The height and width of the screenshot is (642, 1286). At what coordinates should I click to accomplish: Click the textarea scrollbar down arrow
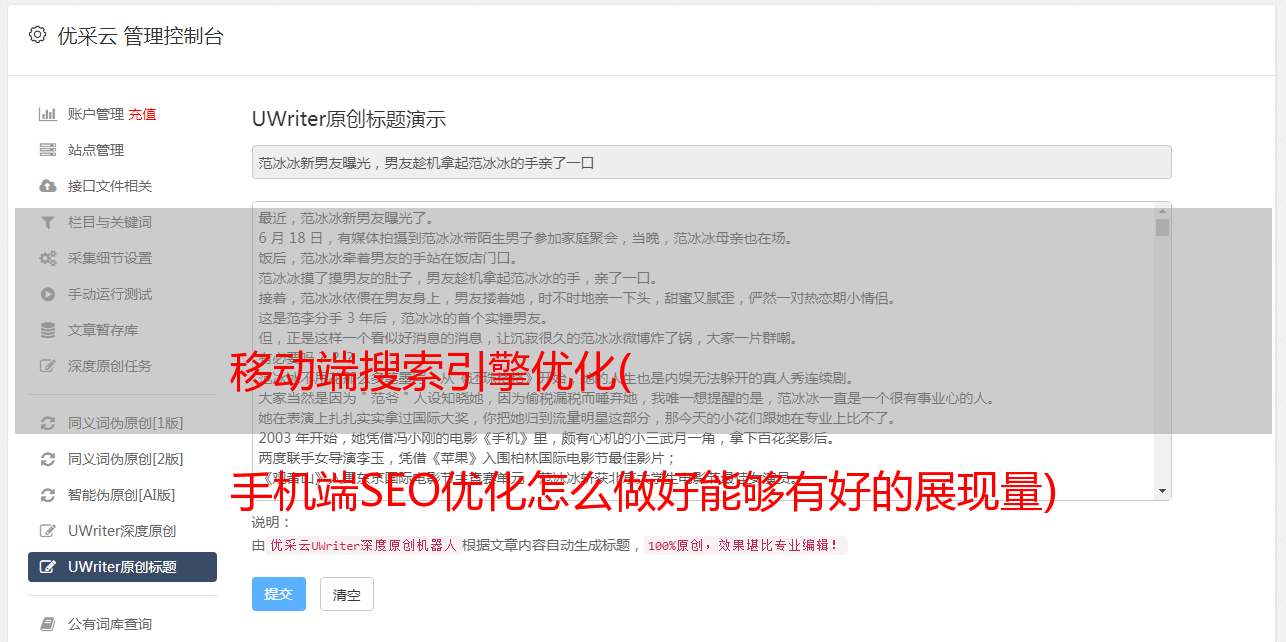coord(1162,491)
